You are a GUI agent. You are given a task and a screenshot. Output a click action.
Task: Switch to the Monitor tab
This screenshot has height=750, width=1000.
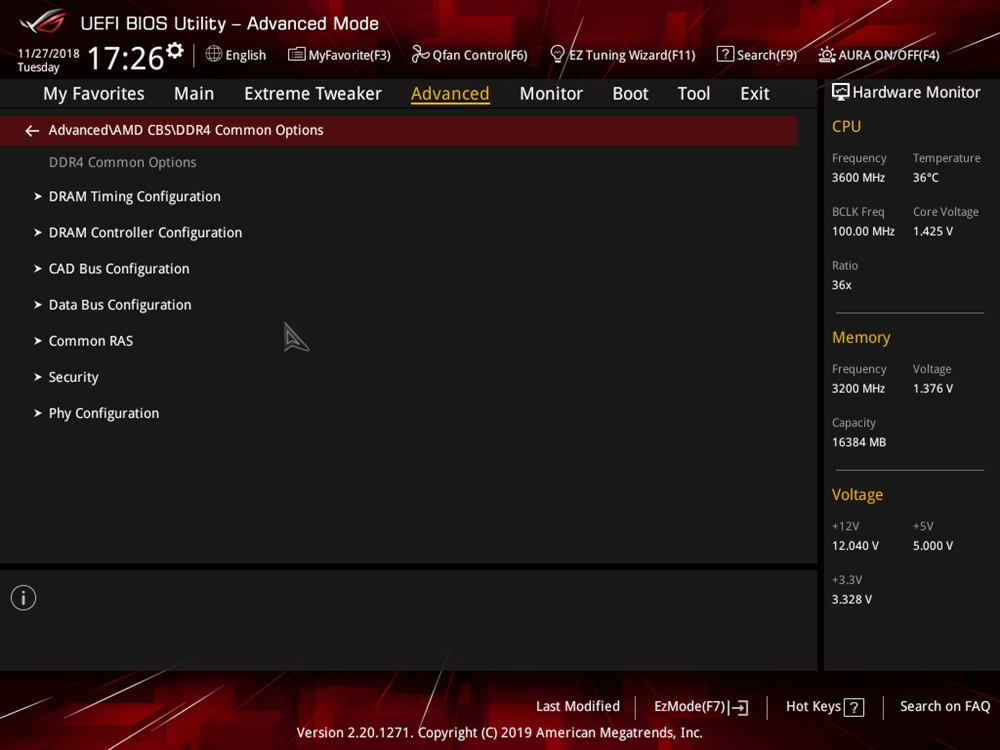(x=551, y=94)
